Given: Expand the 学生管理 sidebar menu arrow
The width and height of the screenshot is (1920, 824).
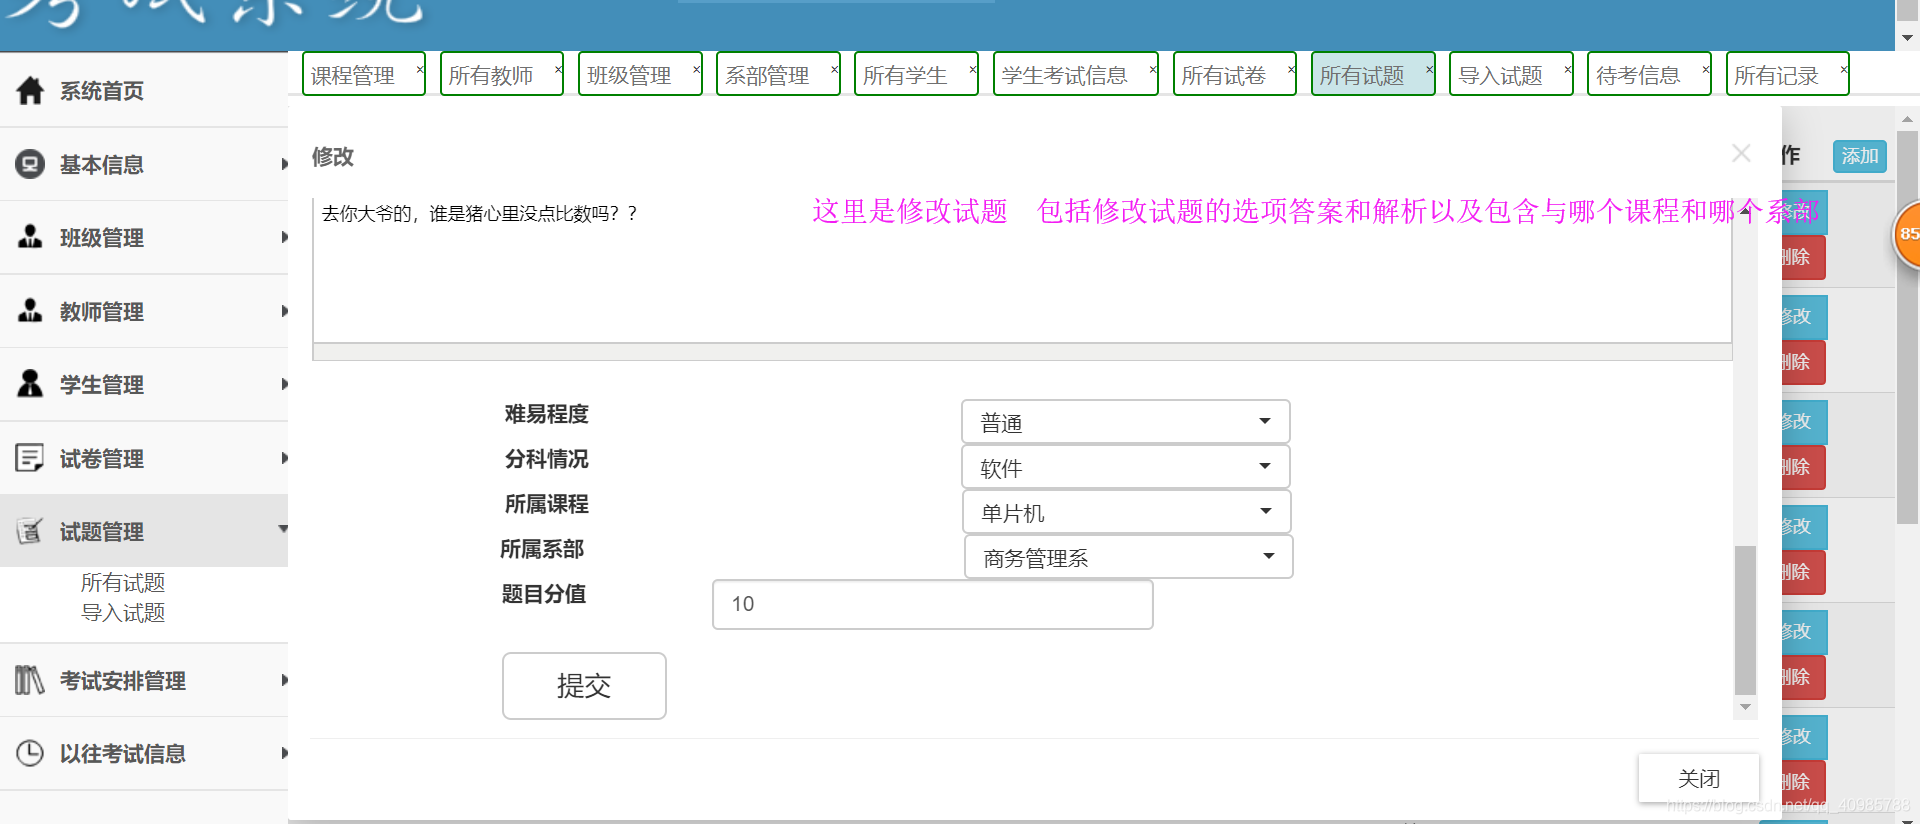Looking at the screenshot, I should click(284, 384).
